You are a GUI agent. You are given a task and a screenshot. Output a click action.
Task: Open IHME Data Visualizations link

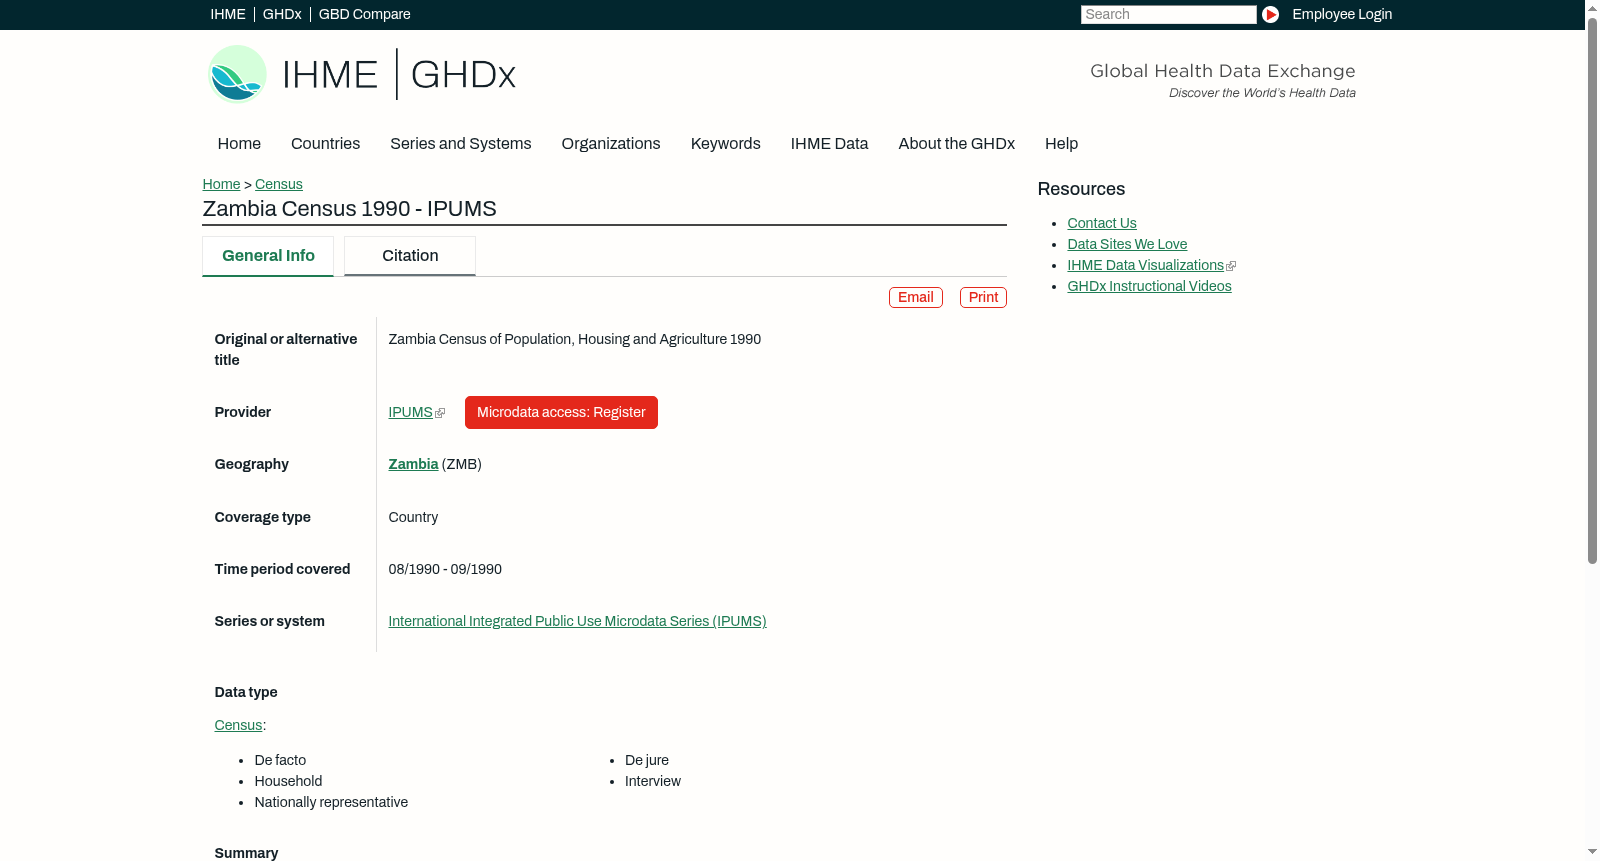pyautogui.click(x=1145, y=265)
